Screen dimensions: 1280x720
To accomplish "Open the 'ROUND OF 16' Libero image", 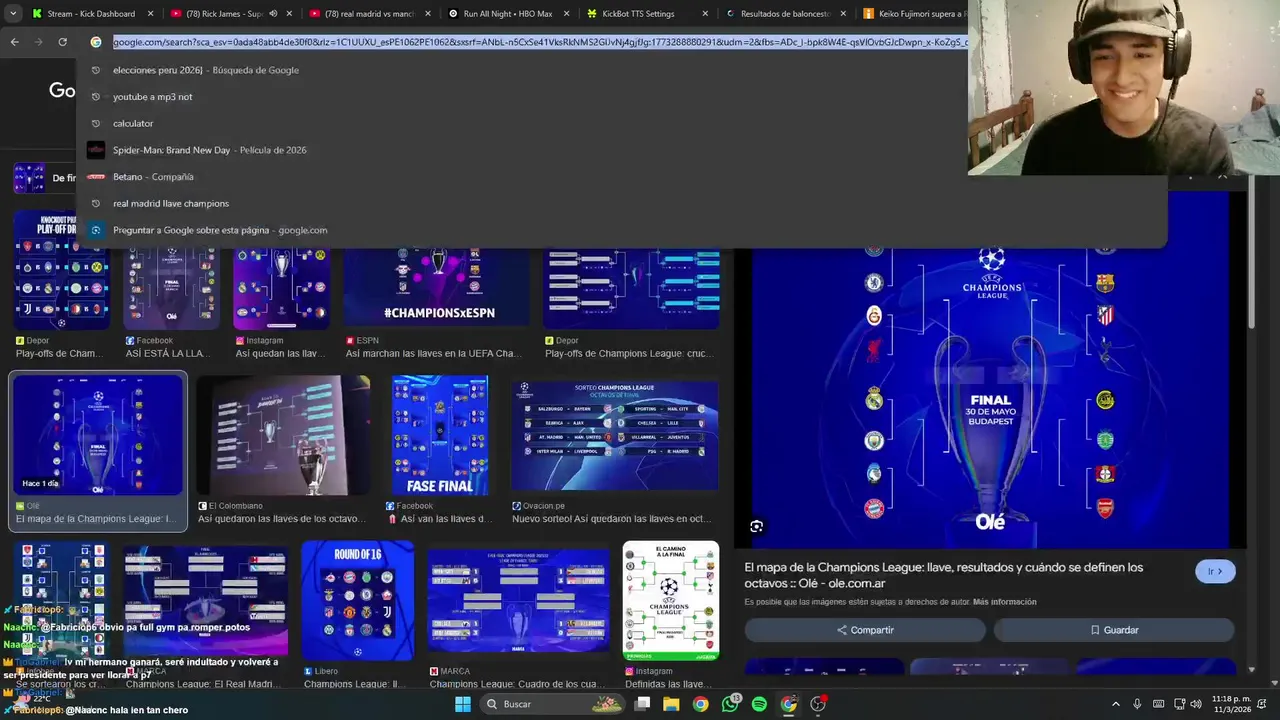I will click(x=357, y=601).
